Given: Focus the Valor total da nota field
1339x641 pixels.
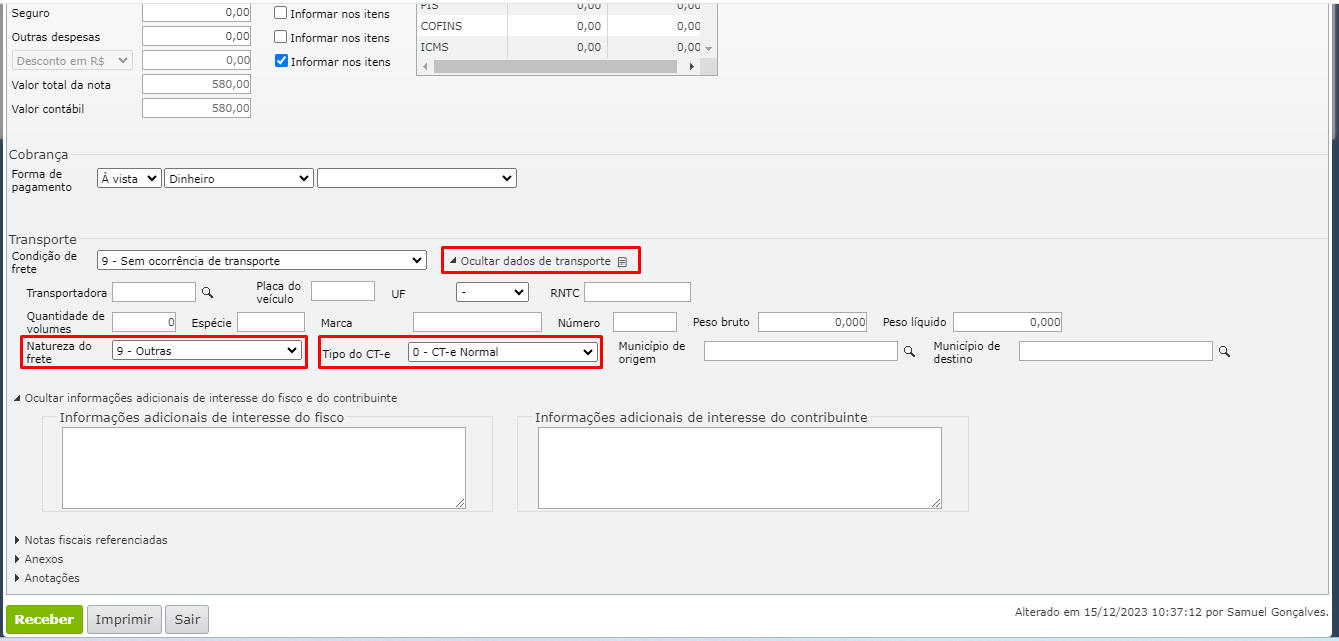Looking at the screenshot, I should tap(197, 84).
